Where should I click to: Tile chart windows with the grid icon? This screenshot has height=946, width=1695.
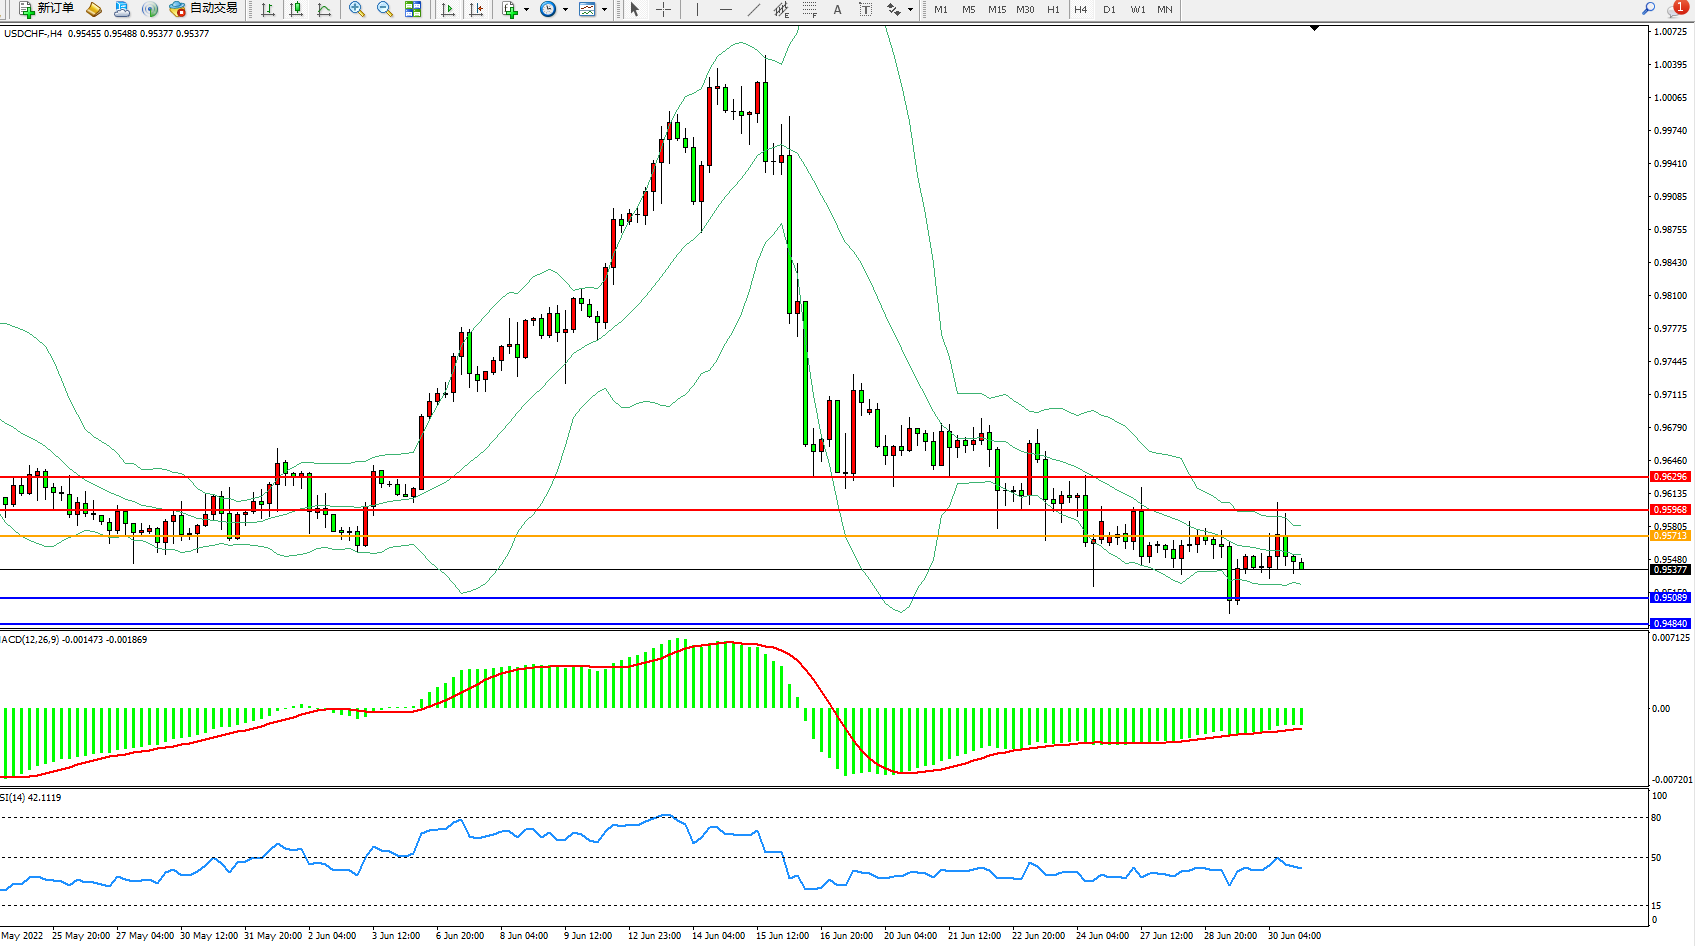pyautogui.click(x=413, y=9)
